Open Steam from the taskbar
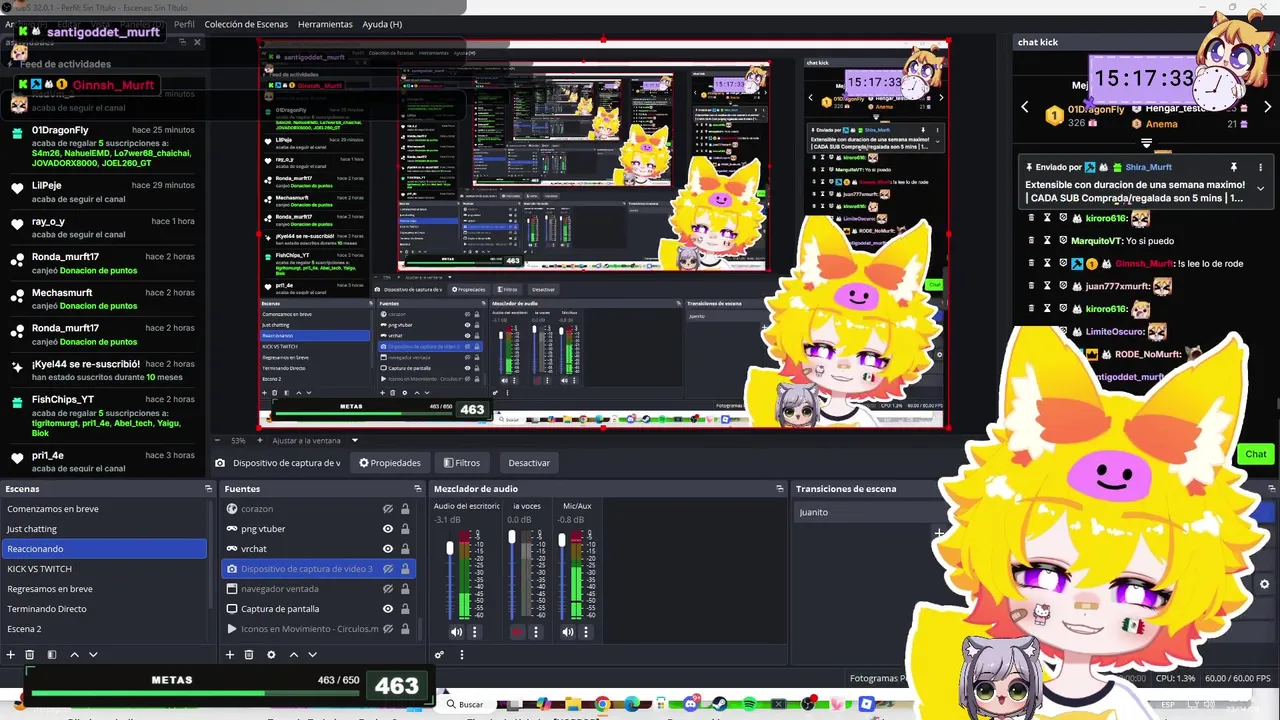The image size is (1280, 720). (719, 704)
